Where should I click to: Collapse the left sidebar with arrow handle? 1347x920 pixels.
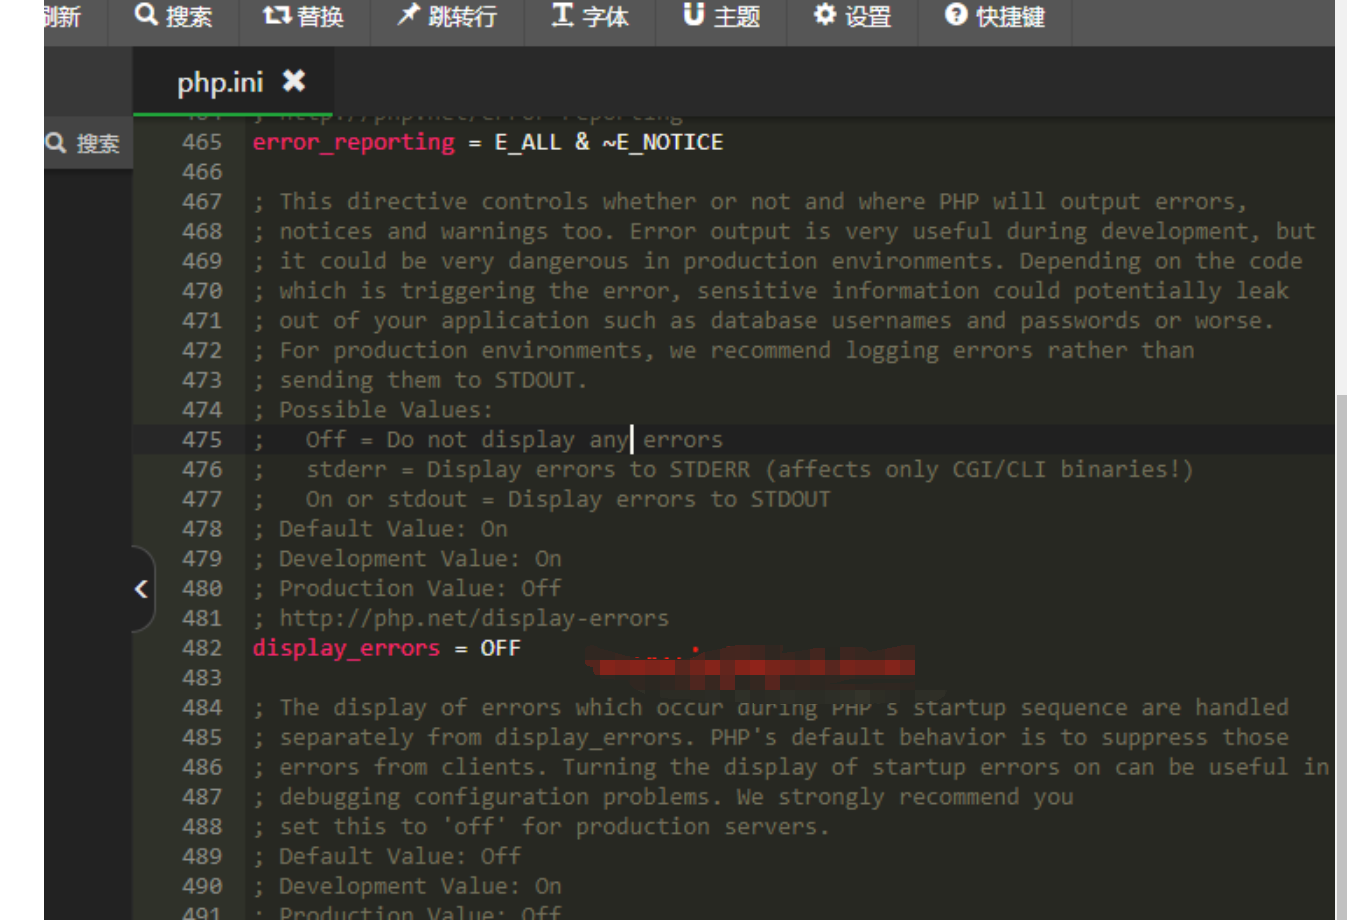(x=141, y=589)
